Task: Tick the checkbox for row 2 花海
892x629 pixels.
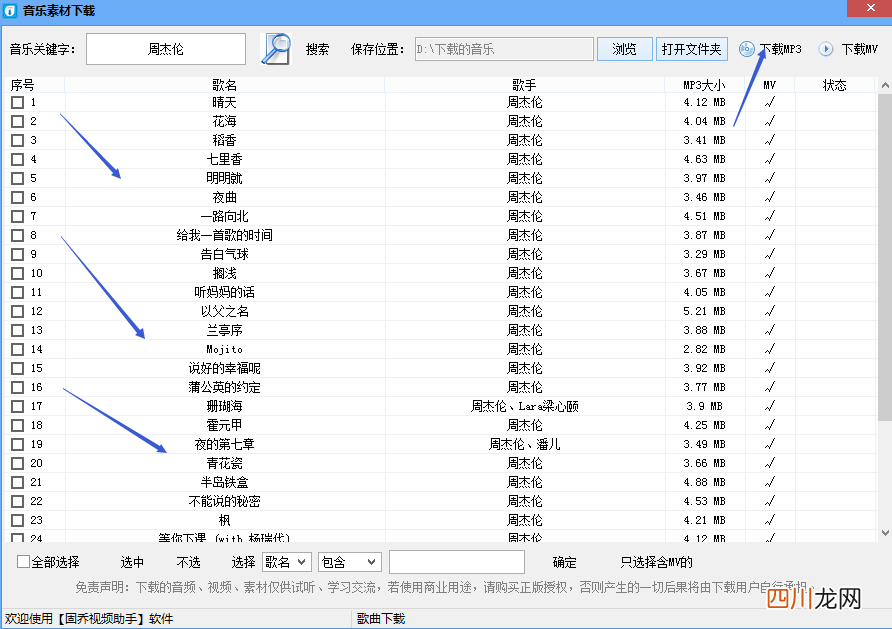Action: tap(18, 121)
